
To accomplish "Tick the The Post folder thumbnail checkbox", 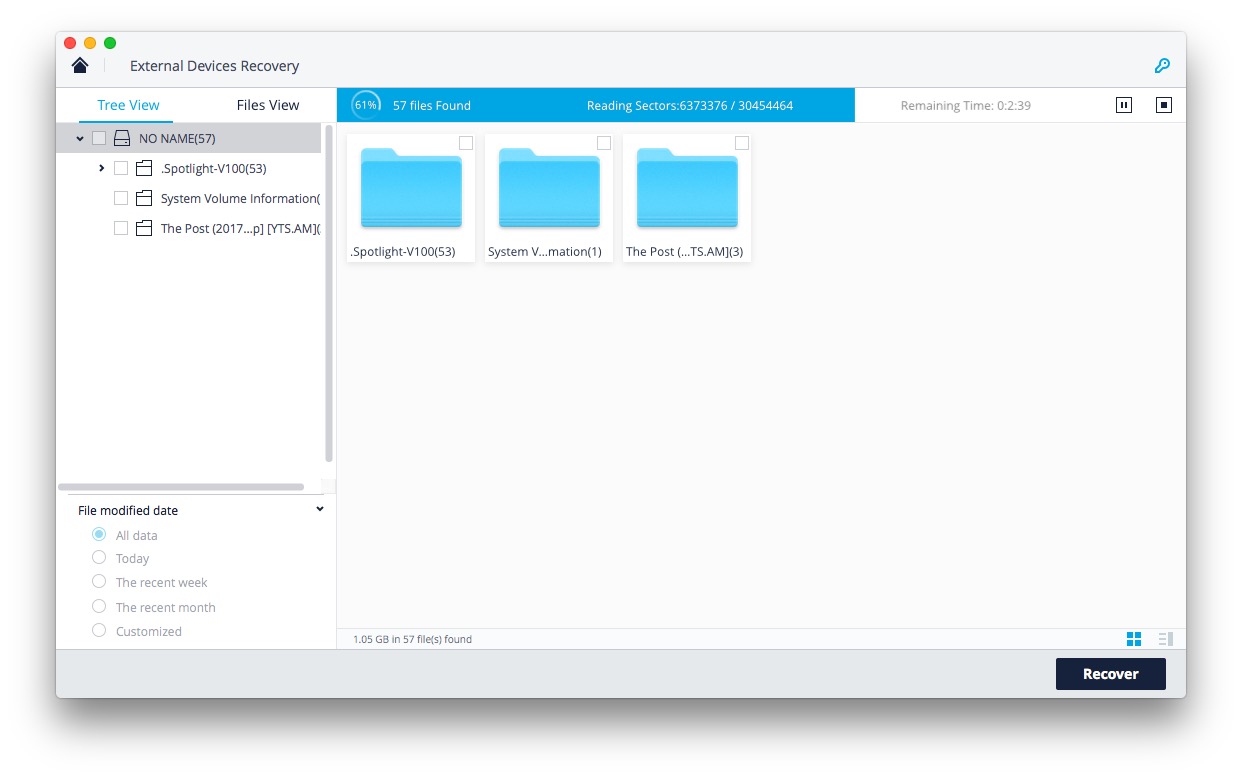I will tap(741, 143).
